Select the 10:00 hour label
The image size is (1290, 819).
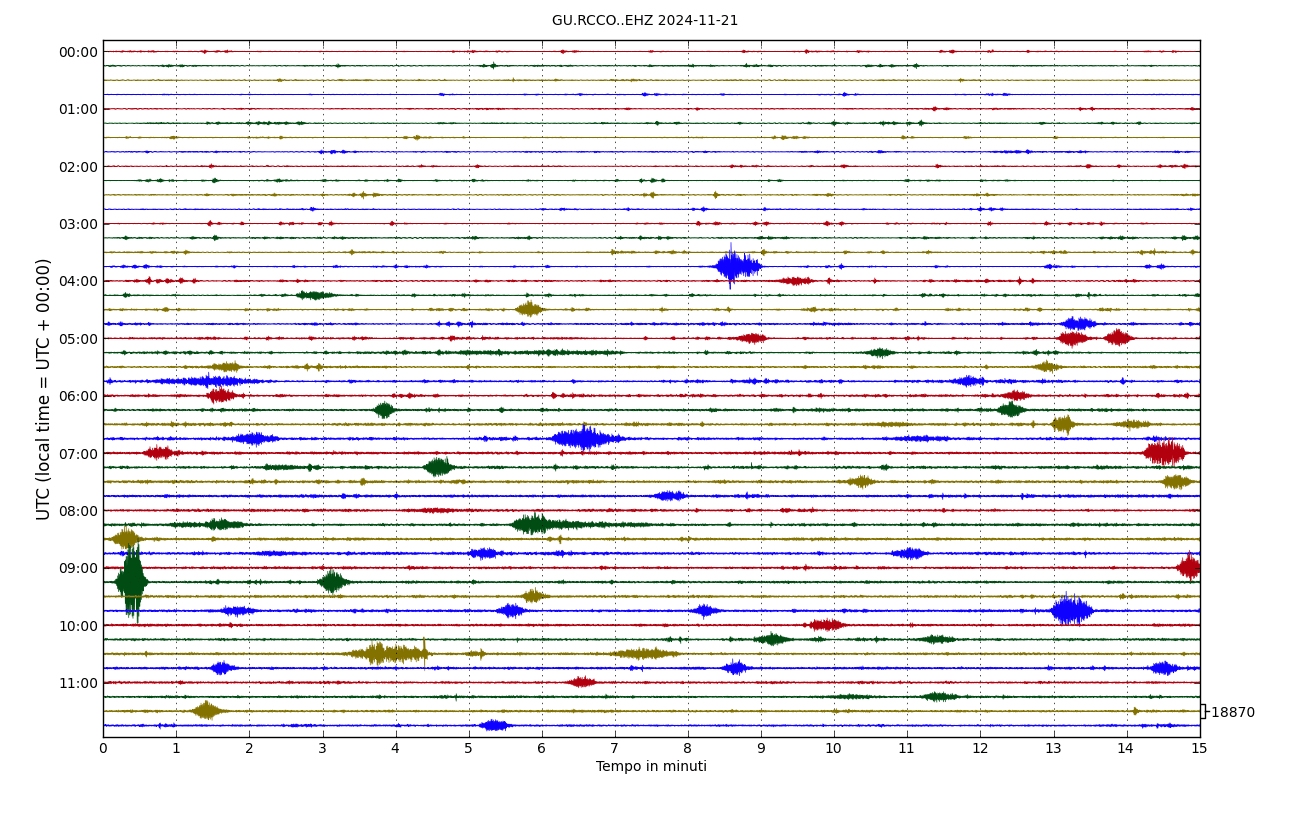point(79,626)
